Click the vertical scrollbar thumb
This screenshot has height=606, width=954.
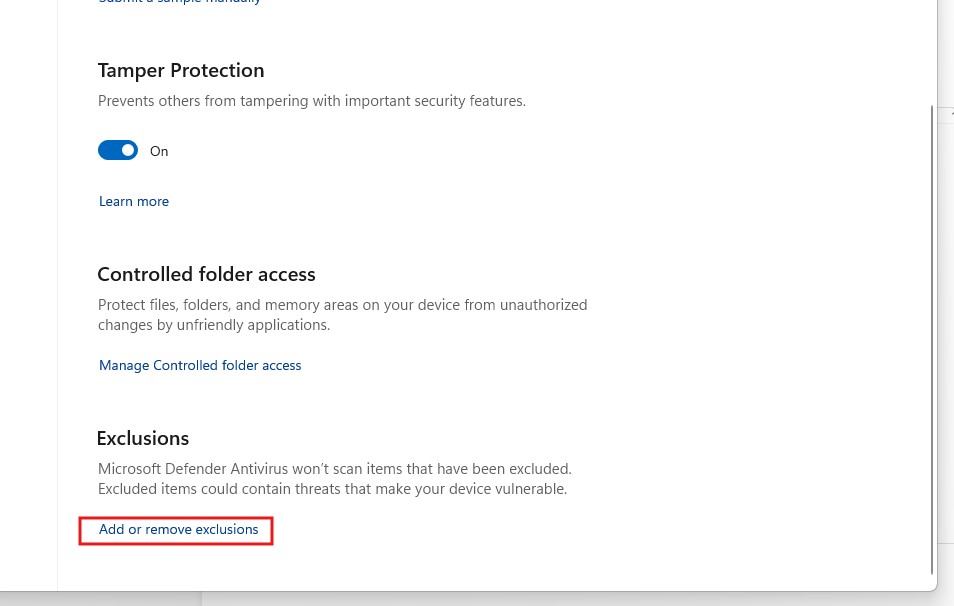[931, 340]
